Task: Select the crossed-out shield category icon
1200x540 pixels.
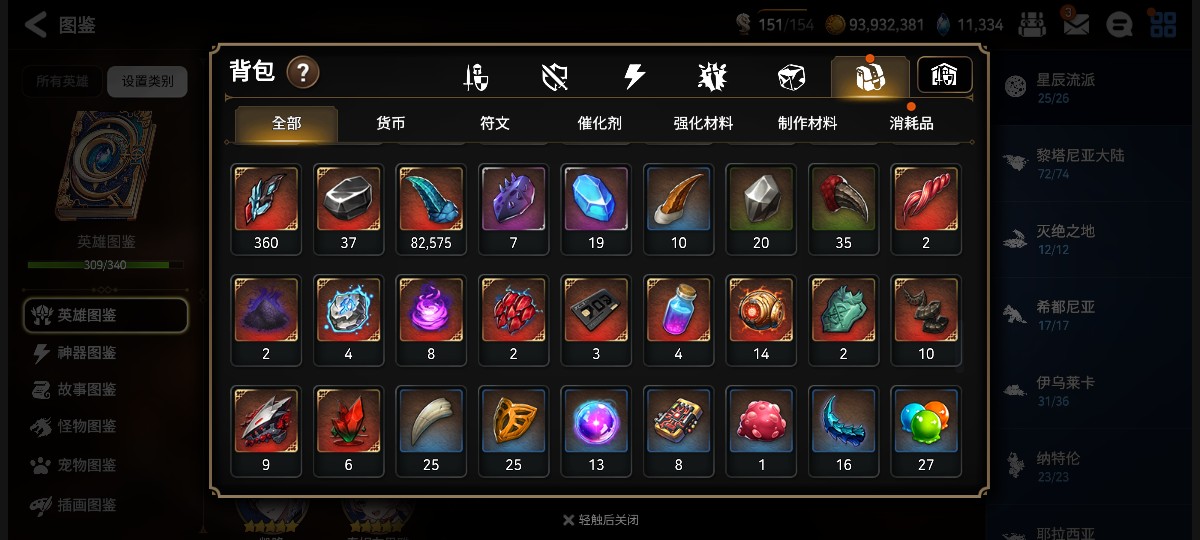Action: (x=555, y=77)
